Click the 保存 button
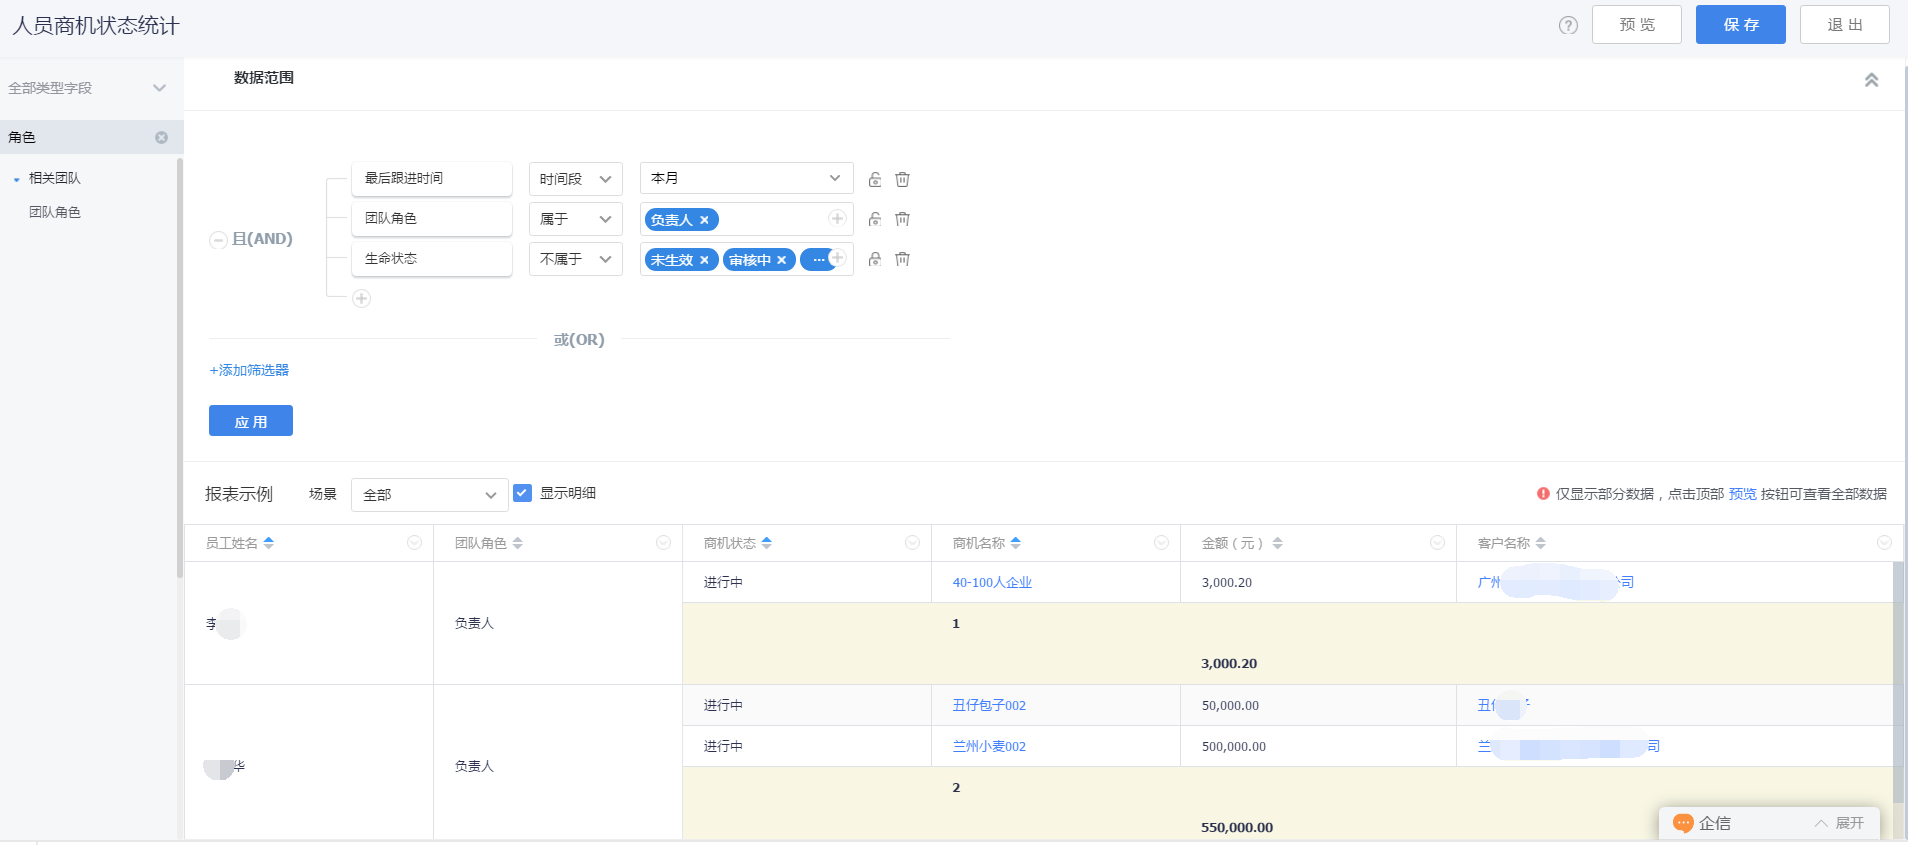The width and height of the screenshot is (1908, 845). (1741, 25)
